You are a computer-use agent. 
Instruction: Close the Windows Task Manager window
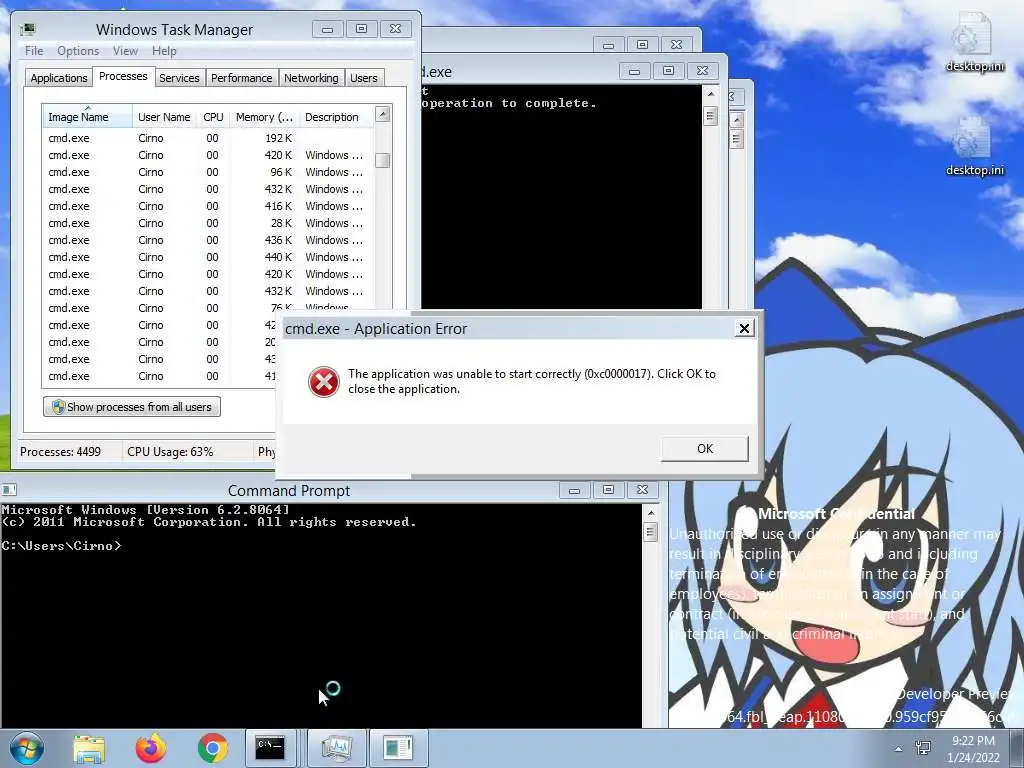[x=396, y=29]
